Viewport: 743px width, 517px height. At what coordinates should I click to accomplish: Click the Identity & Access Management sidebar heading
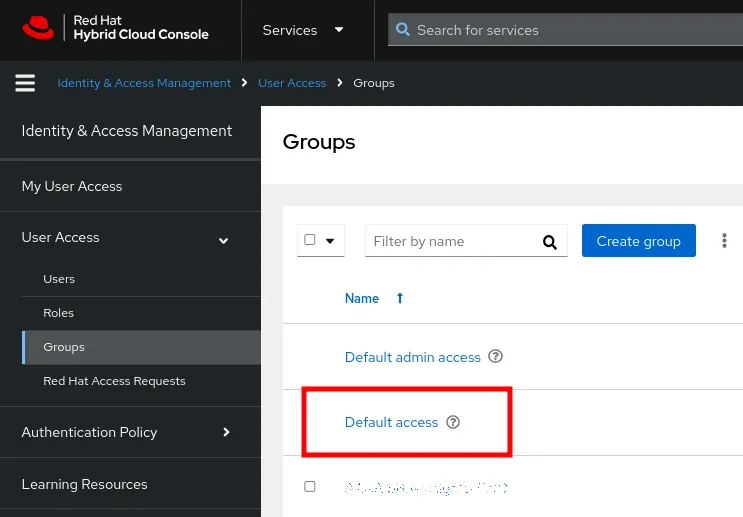pos(127,131)
